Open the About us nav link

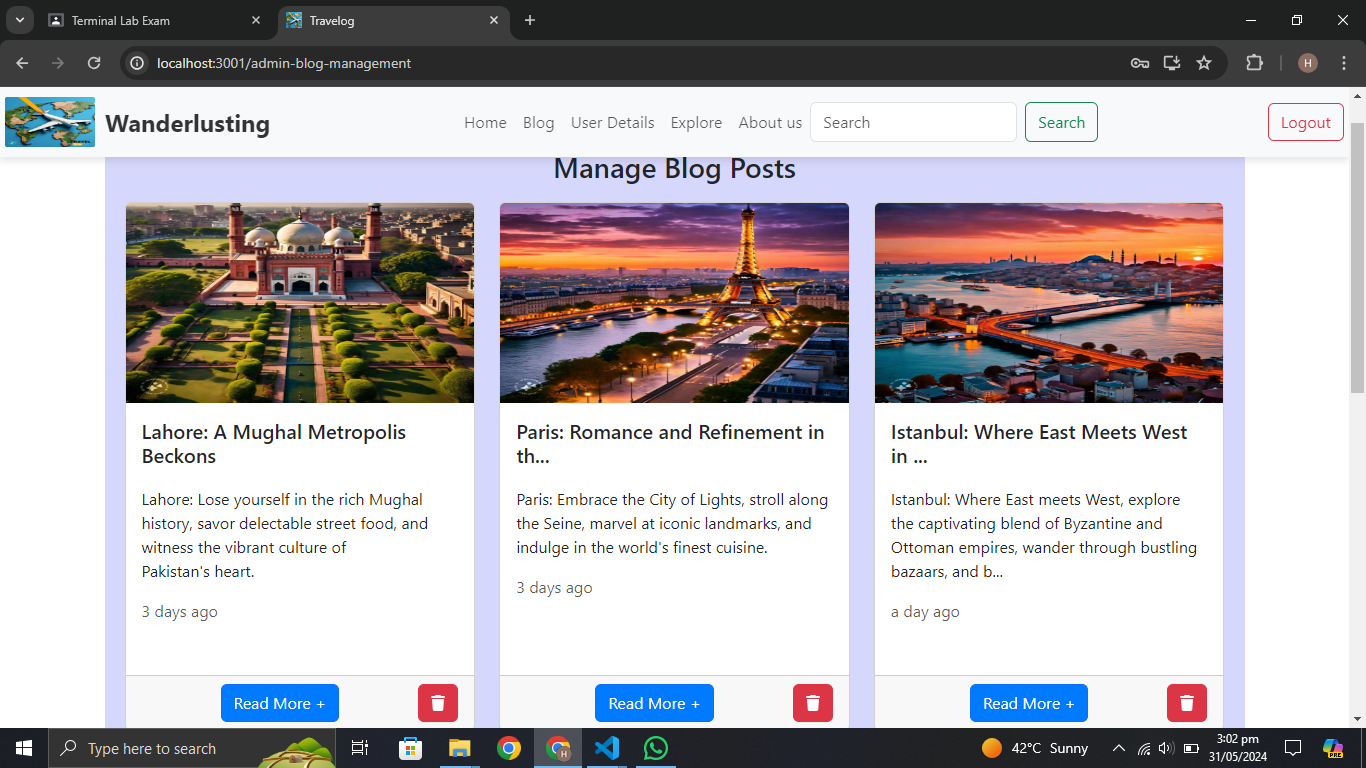[x=770, y=122]
